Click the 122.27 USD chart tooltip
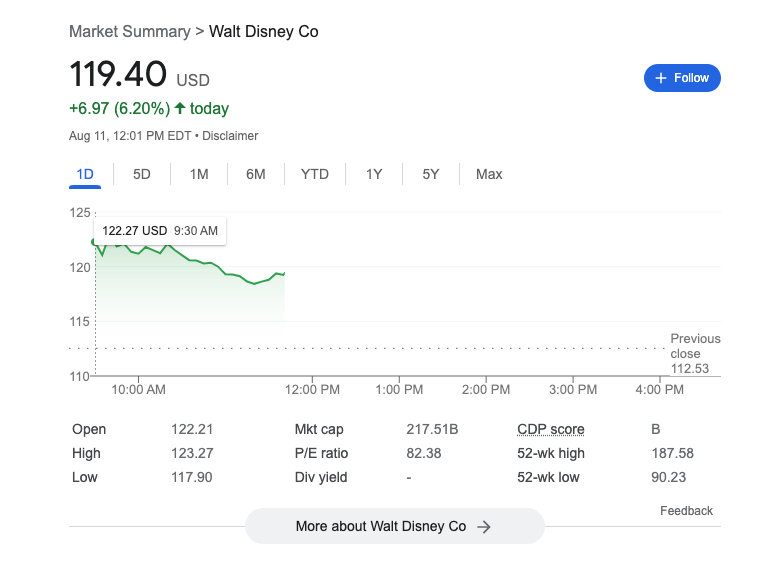Viewport: 770px width, 572px height. [160, 231]
